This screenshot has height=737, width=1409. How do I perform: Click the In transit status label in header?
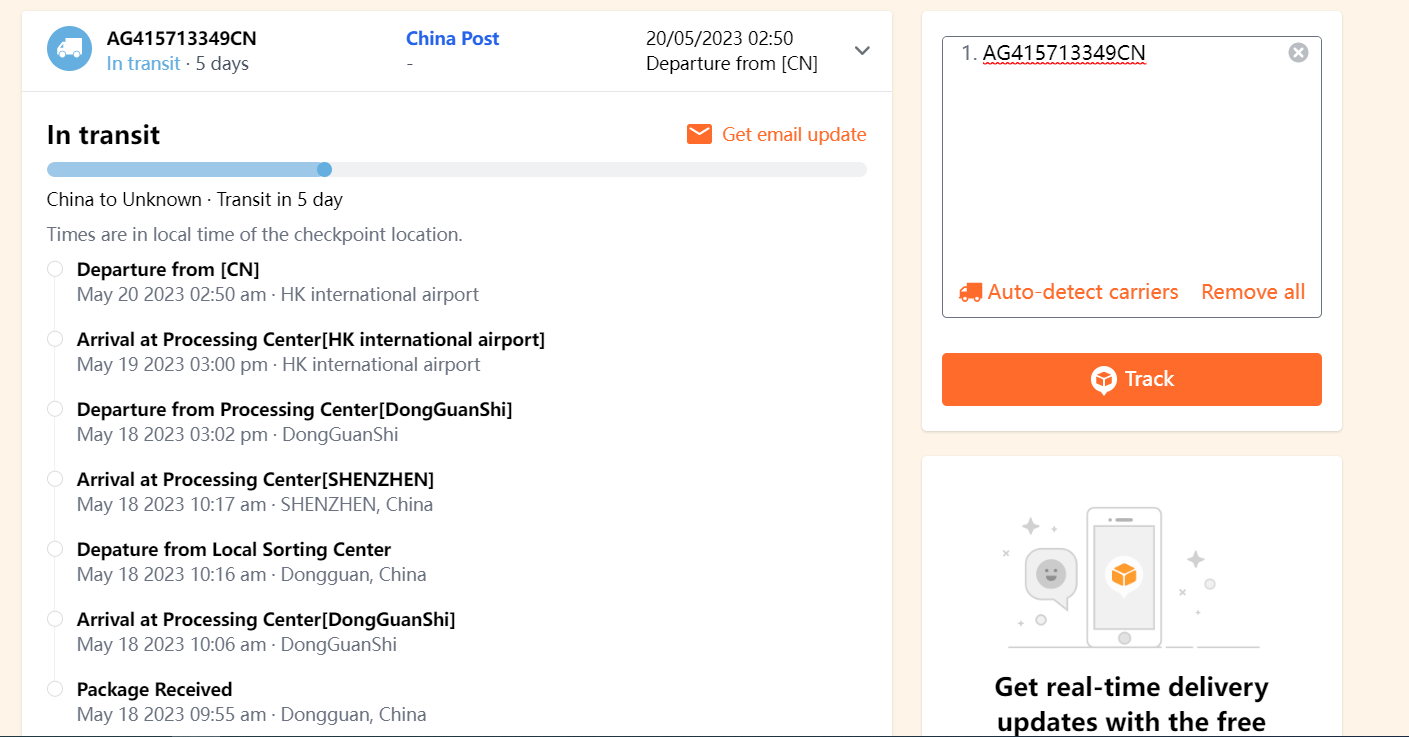tap(143, 64)
